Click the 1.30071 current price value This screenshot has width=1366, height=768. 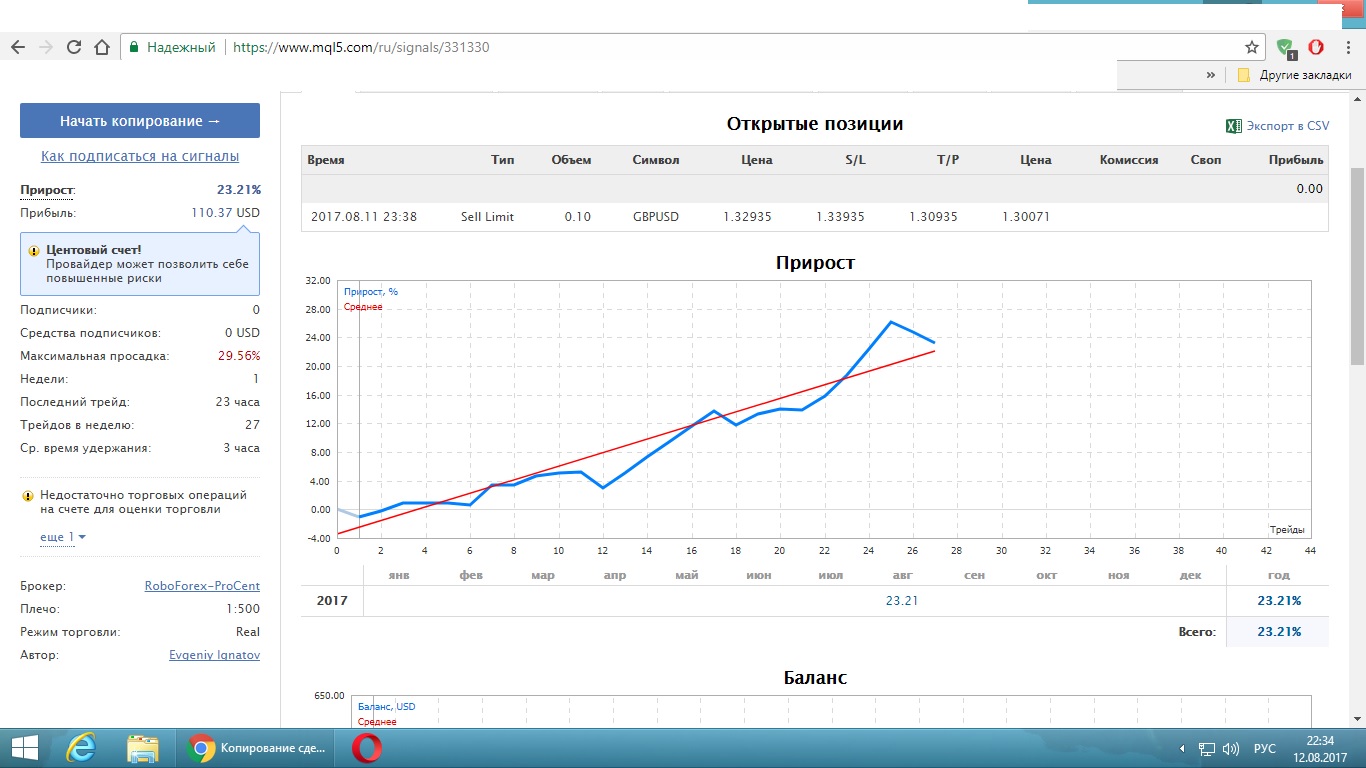point(1026,217)
